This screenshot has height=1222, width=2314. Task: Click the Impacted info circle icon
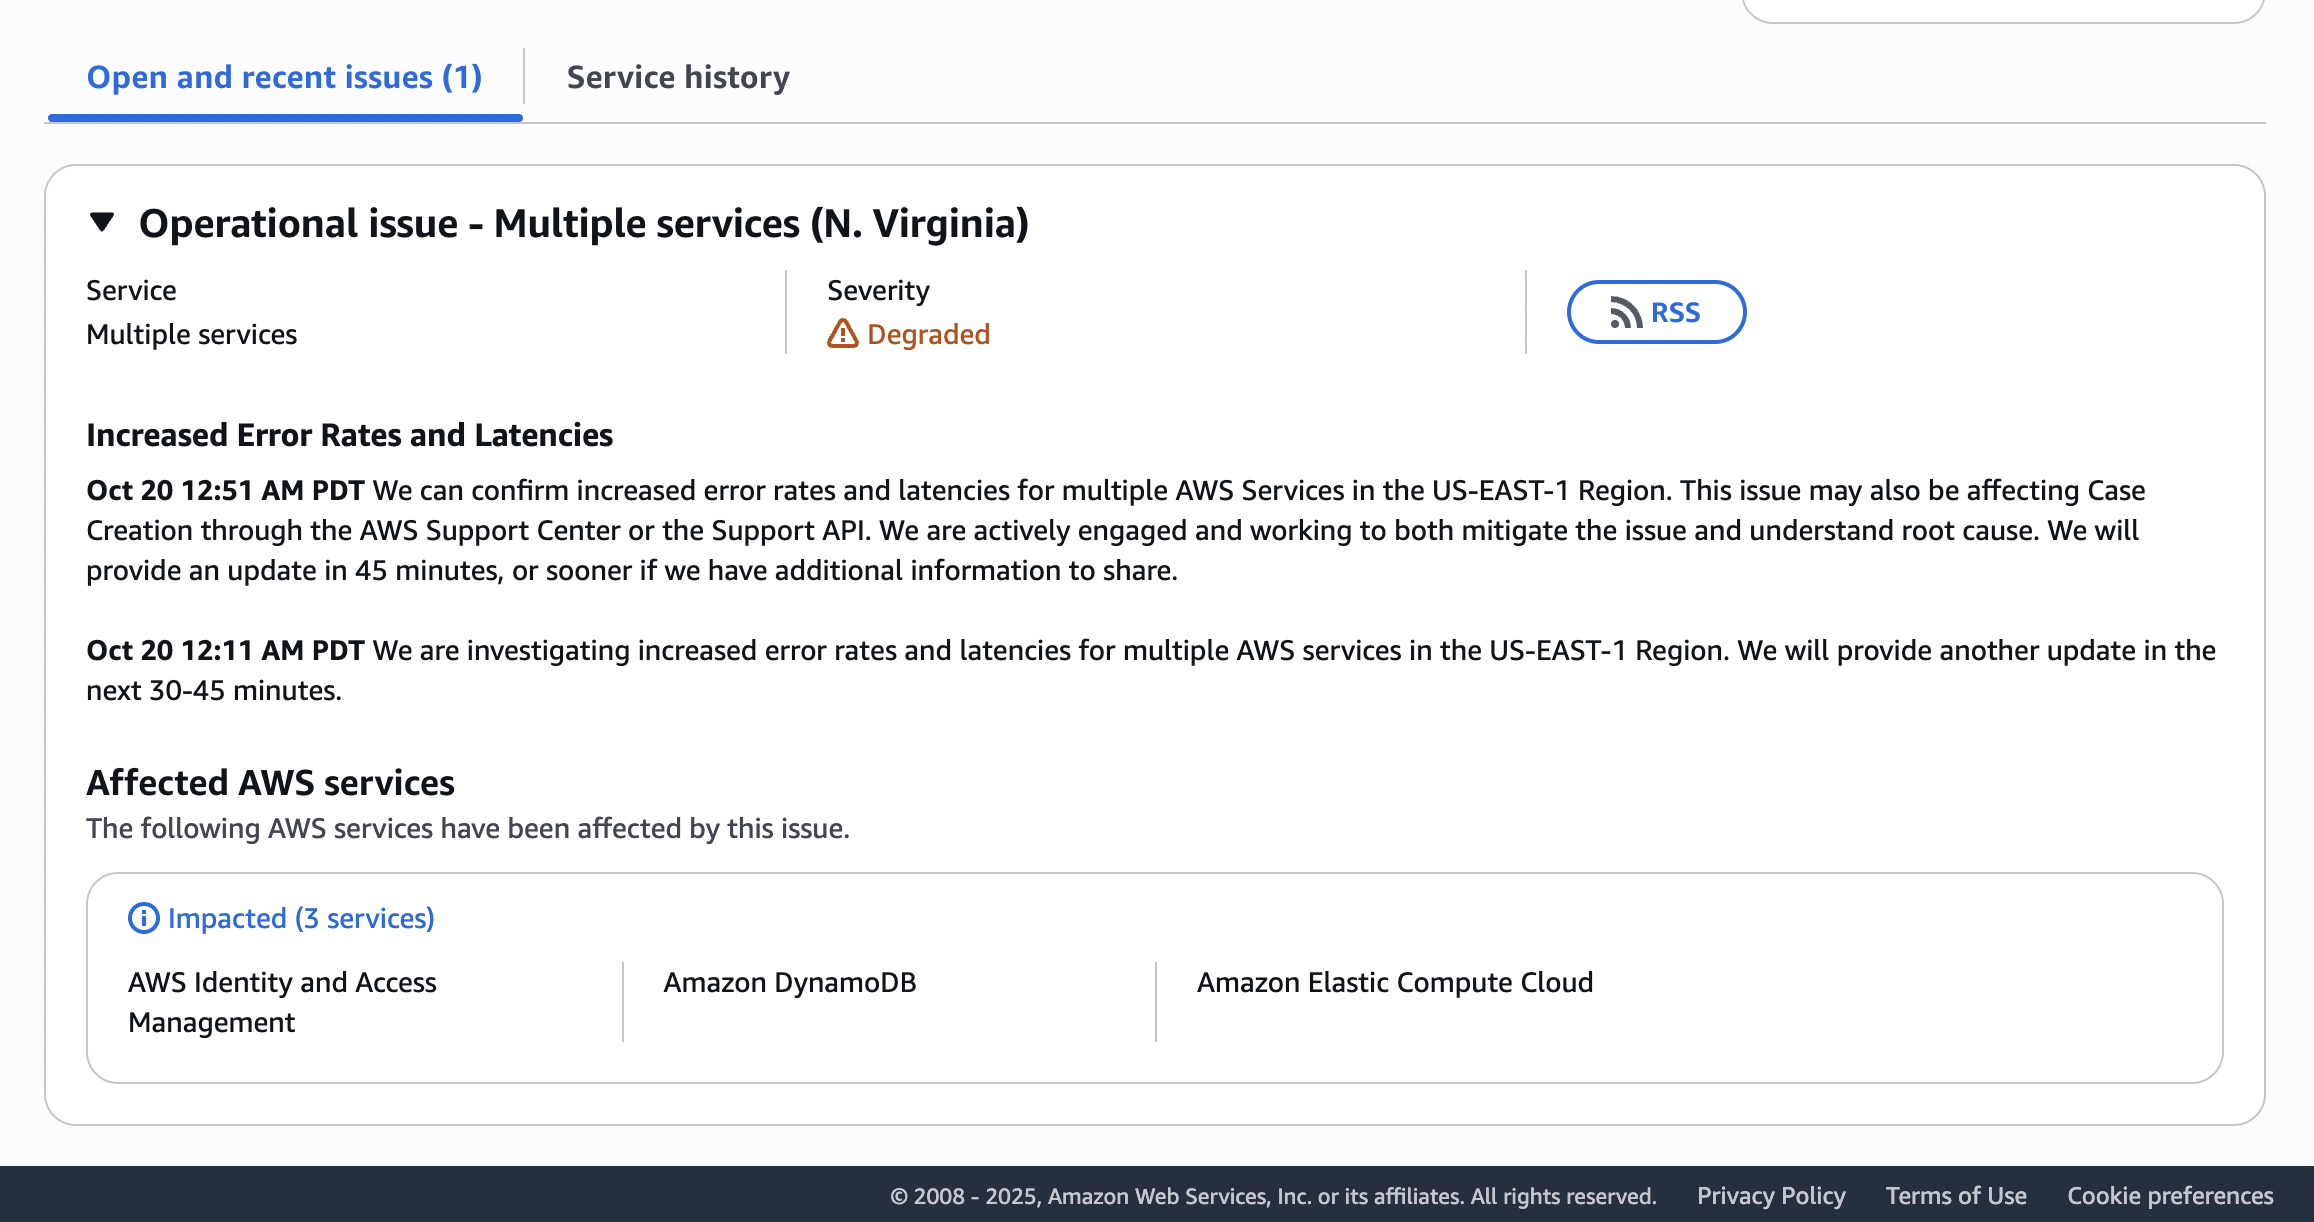tap(143, 918)
